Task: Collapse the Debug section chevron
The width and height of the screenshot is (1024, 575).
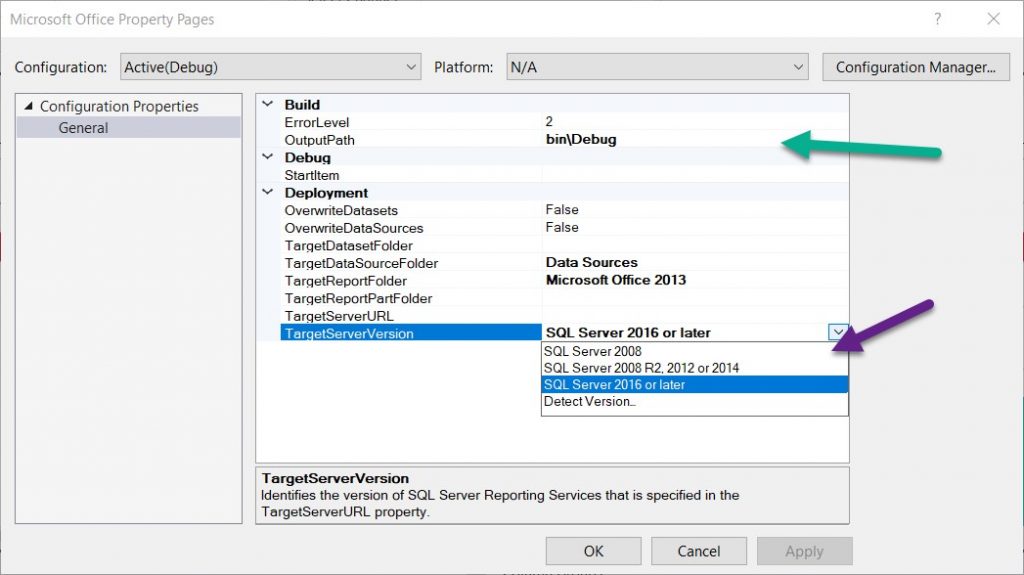Action: pos(268,157)
